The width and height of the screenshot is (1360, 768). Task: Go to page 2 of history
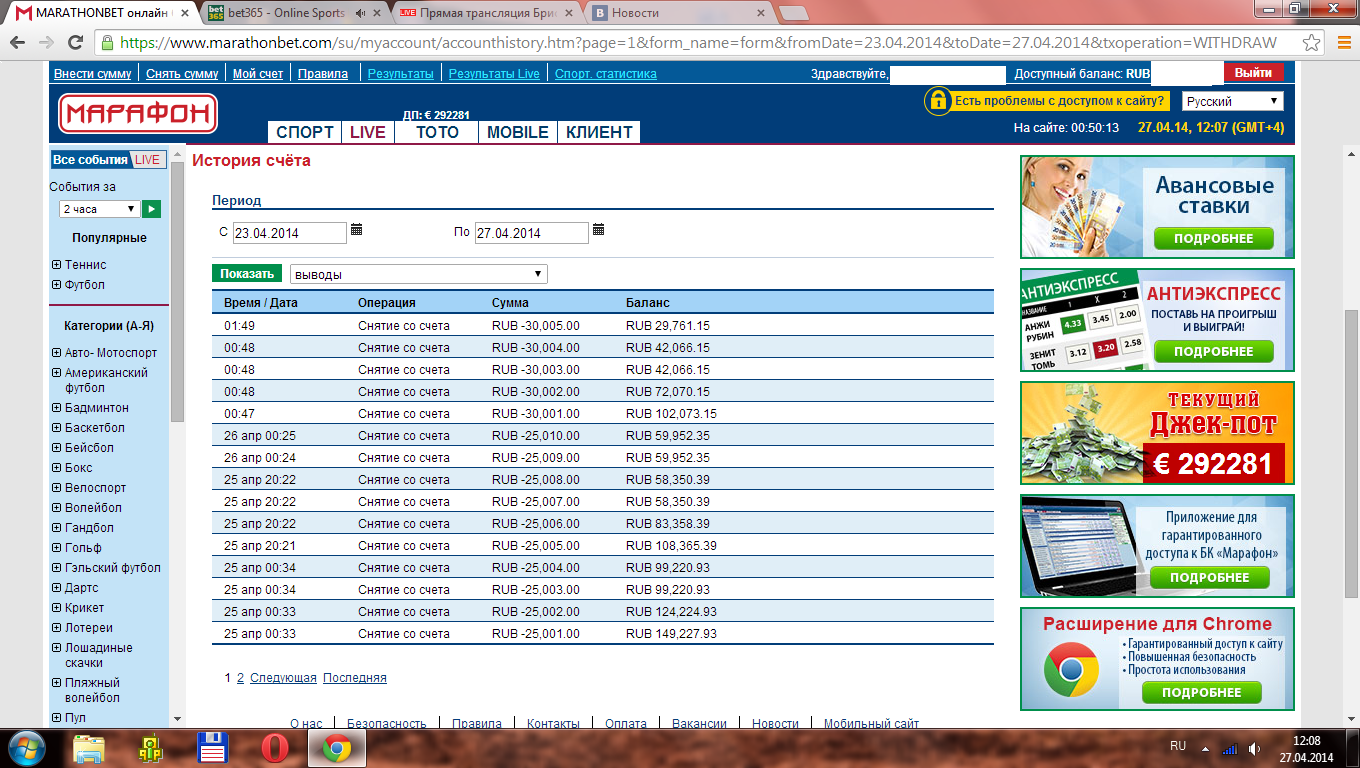tap(240, 678)
